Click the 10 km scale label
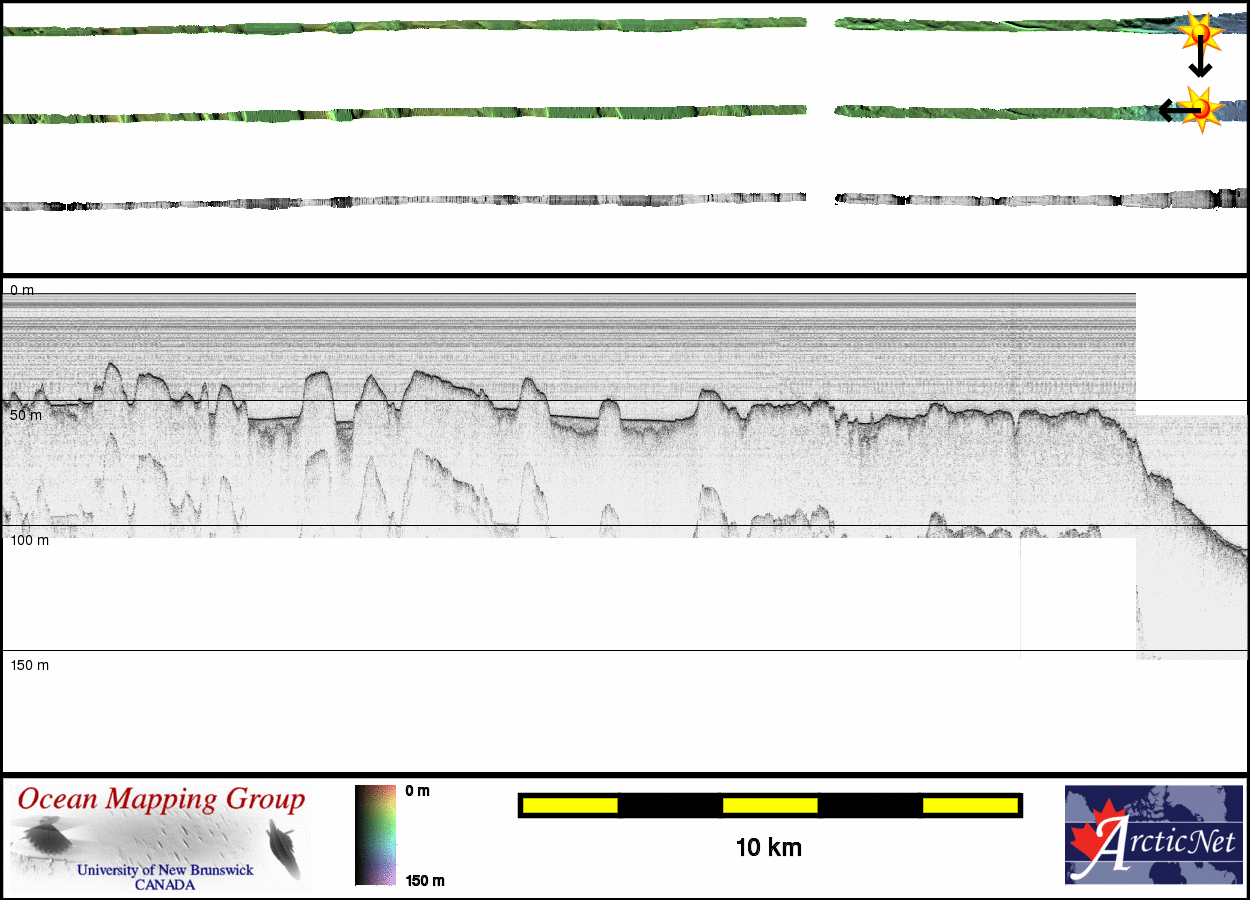Viewport: 1250px width, 900px height. (768, 848)
